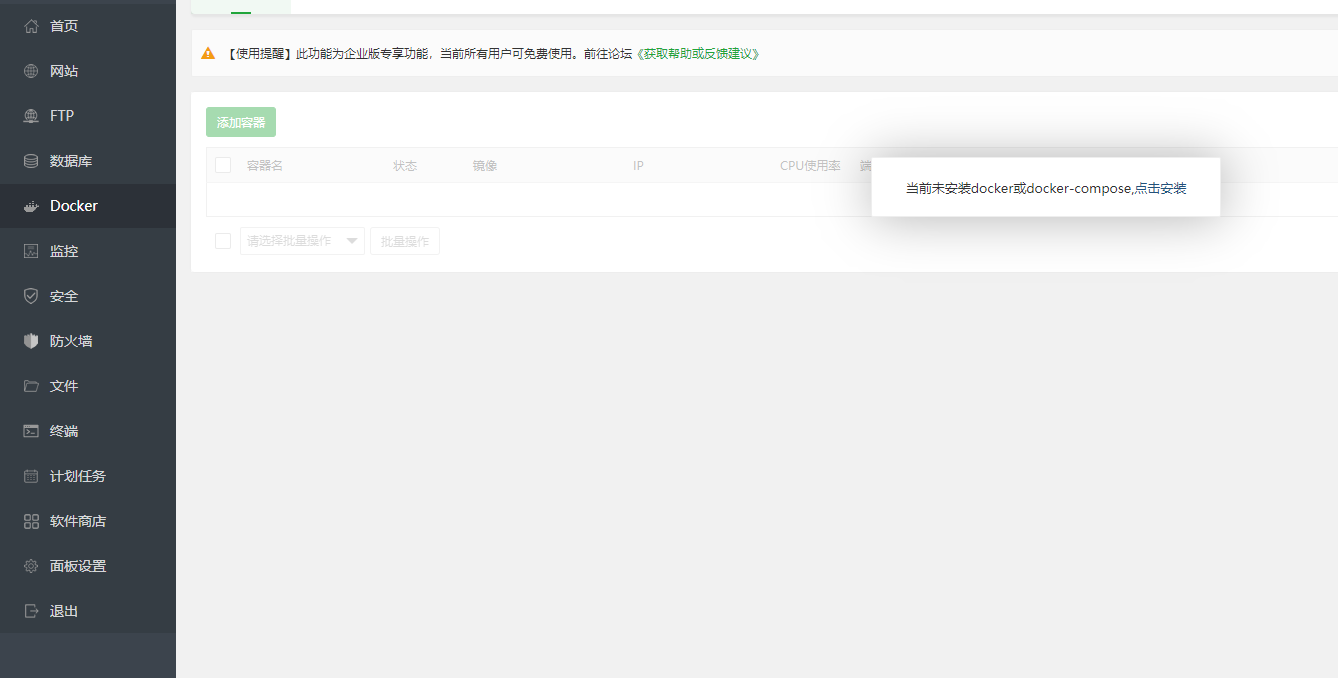Click the CPU使用率 column header

pyautogui.click(x=810, y=166)
